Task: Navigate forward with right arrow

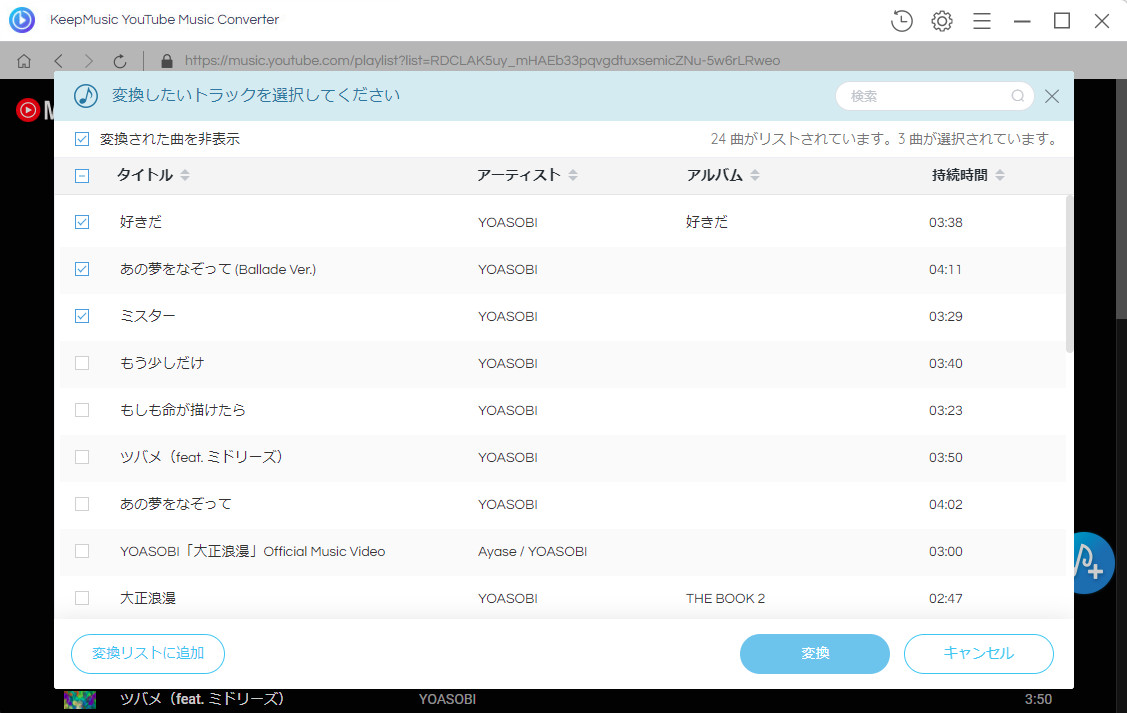Action: (88, 61)
